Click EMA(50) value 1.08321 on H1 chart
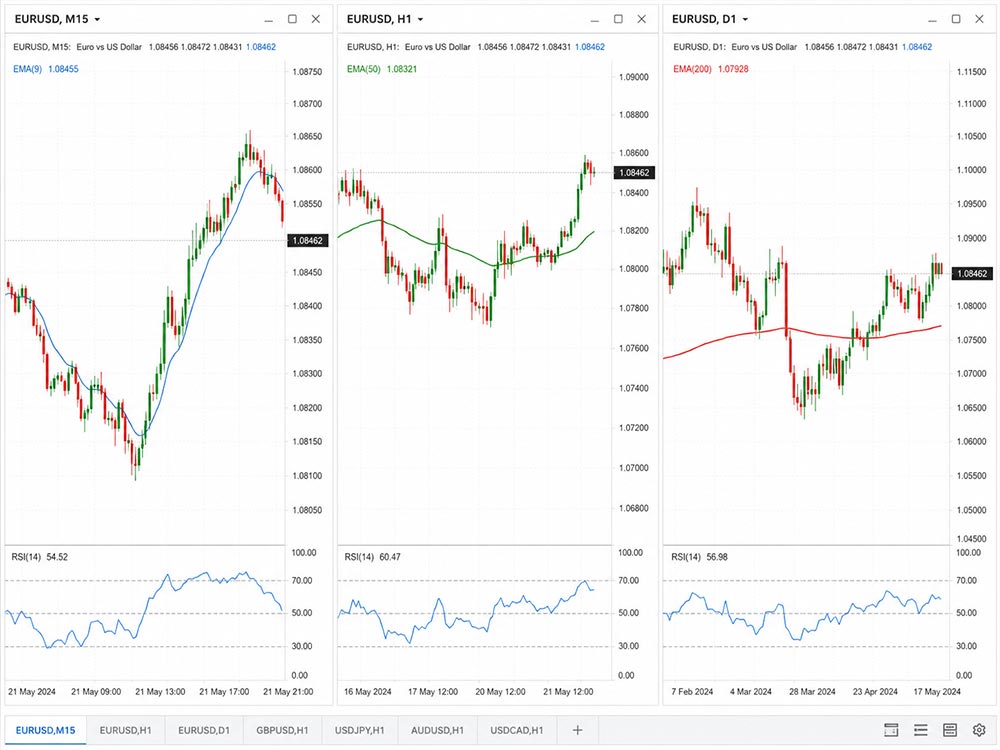The width and height of the screenshot is (1000, 750). [402, 69]
